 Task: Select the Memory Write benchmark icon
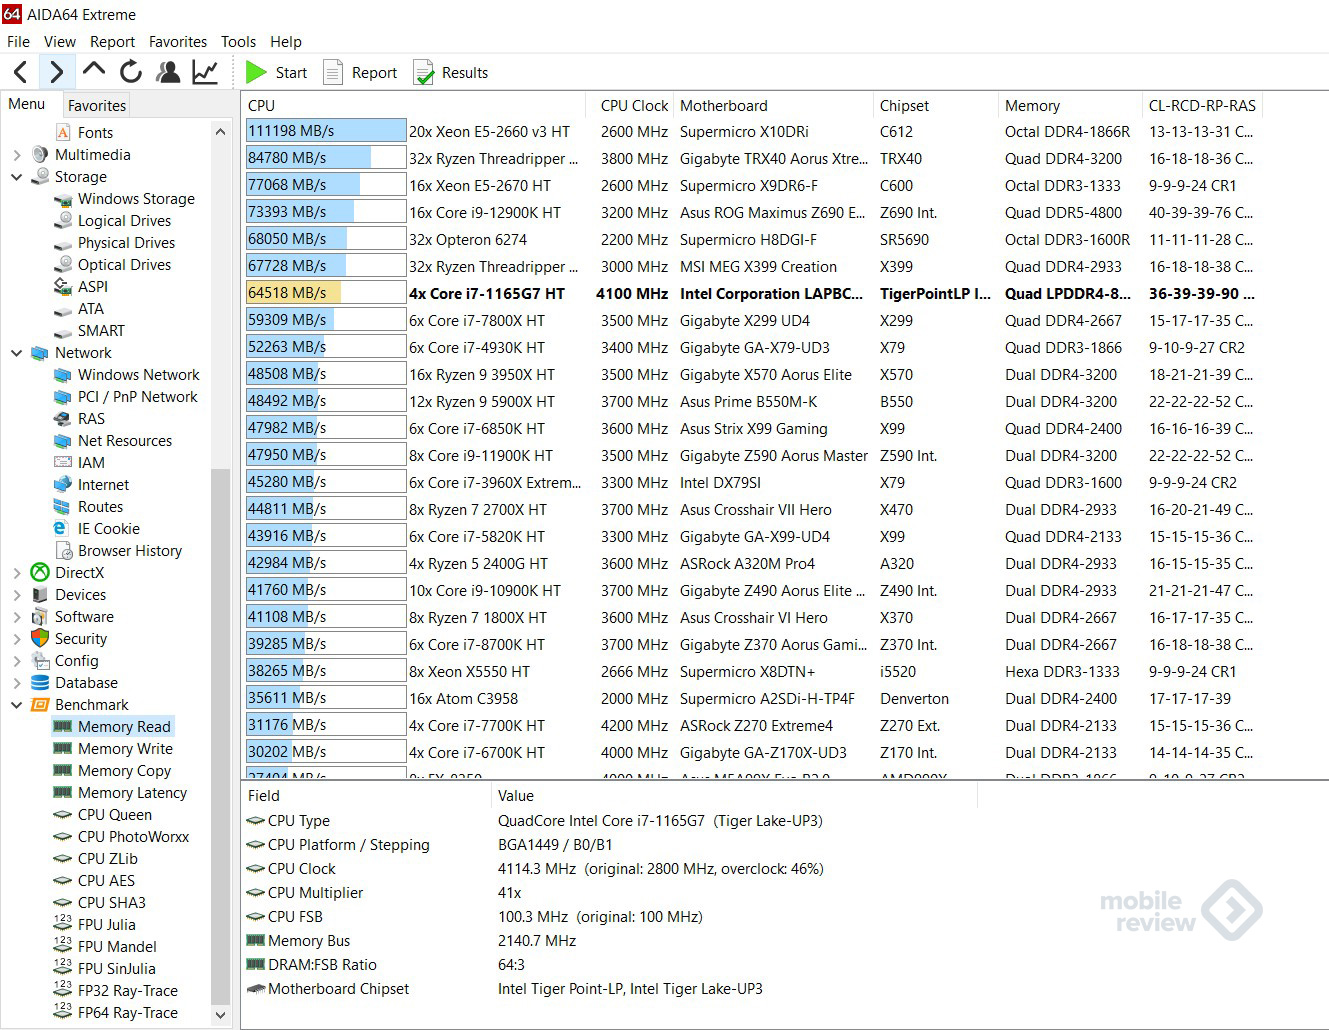point(63,749)
